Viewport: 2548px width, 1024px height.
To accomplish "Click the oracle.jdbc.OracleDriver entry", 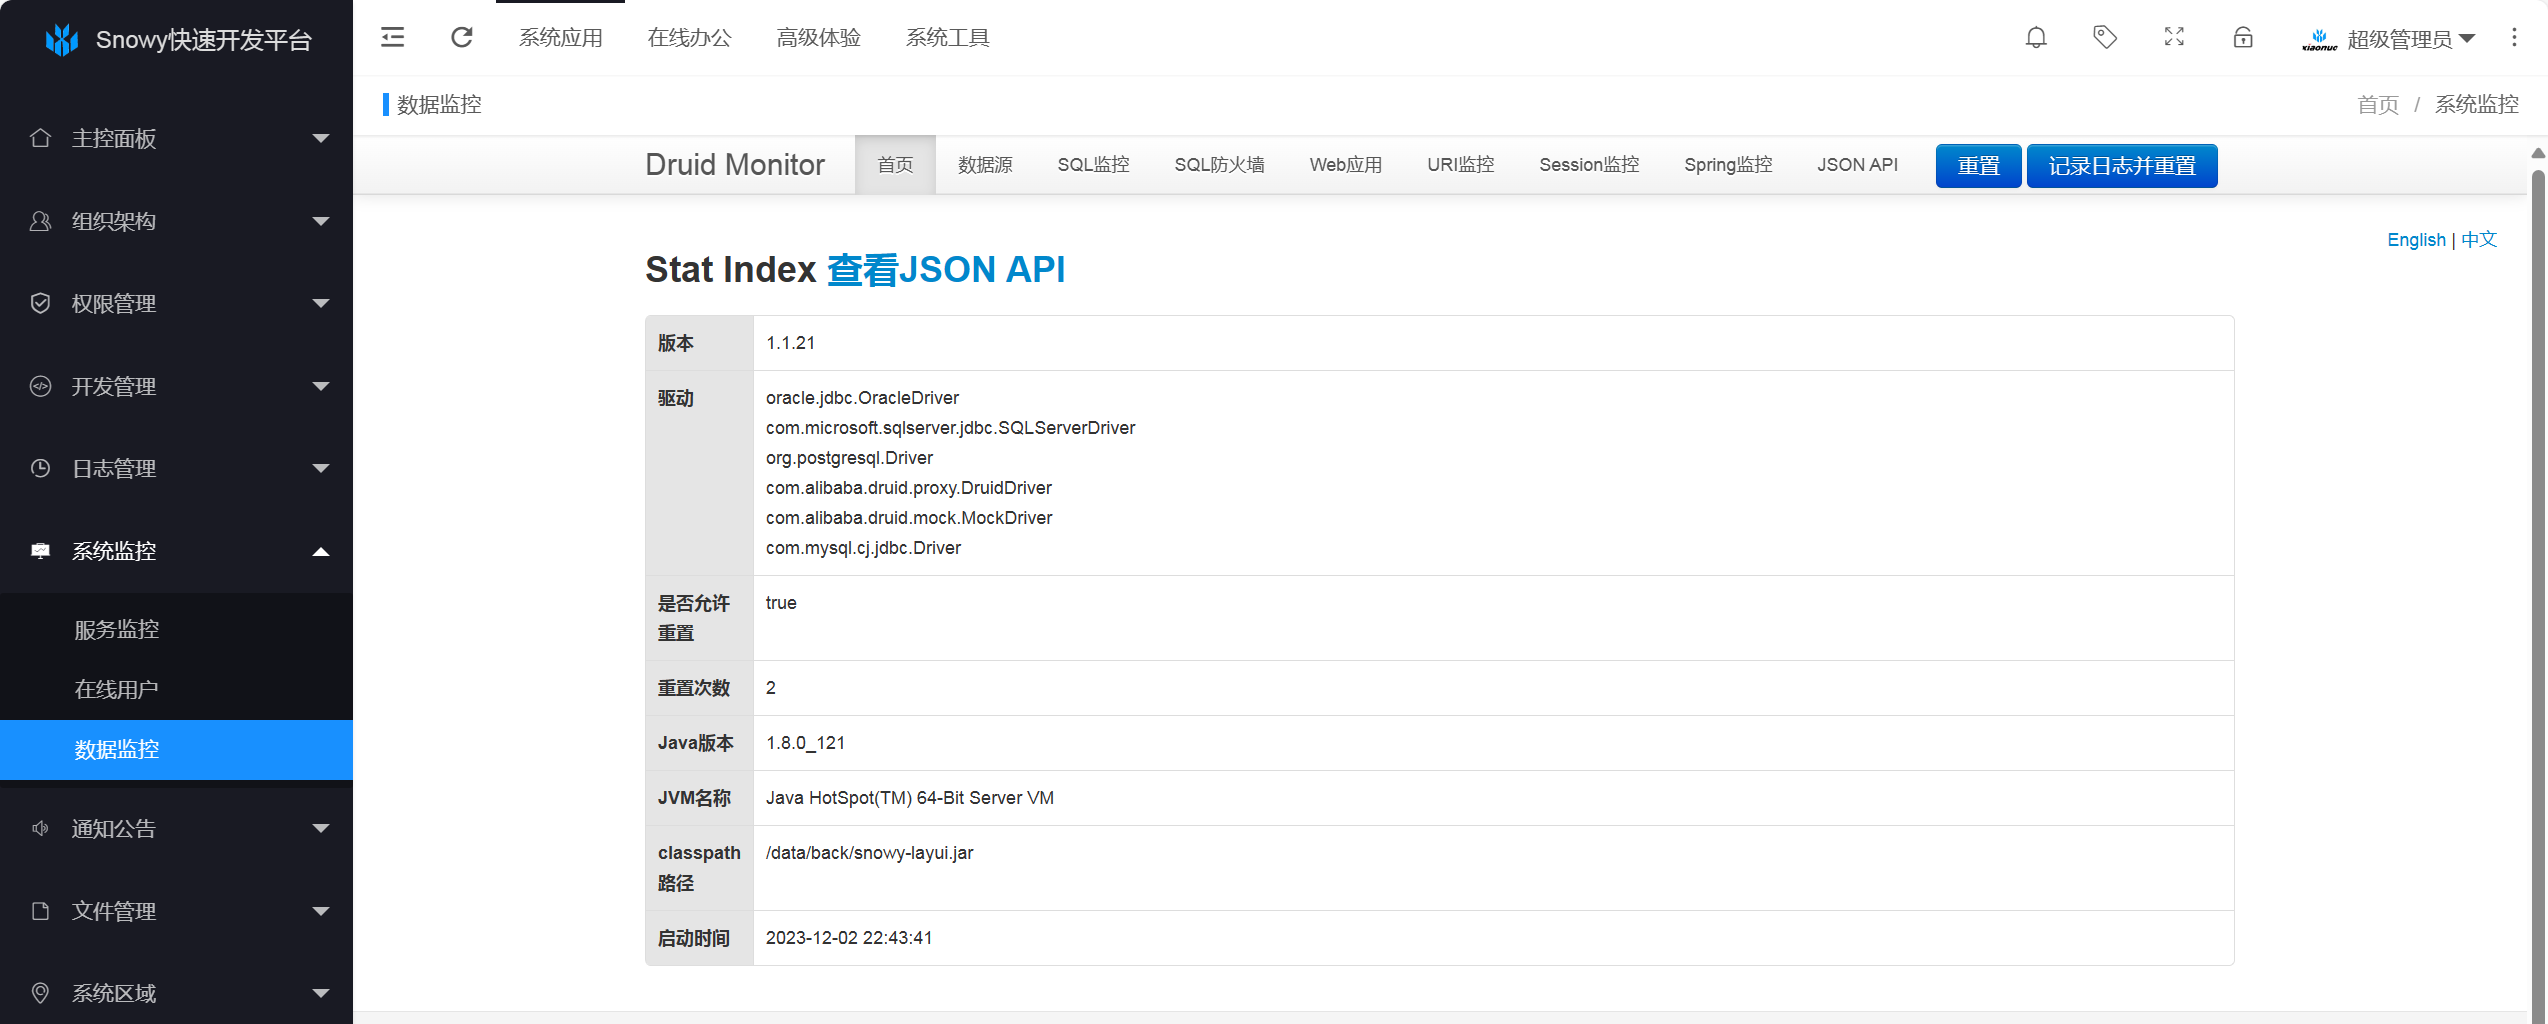I will pos(862,398).
